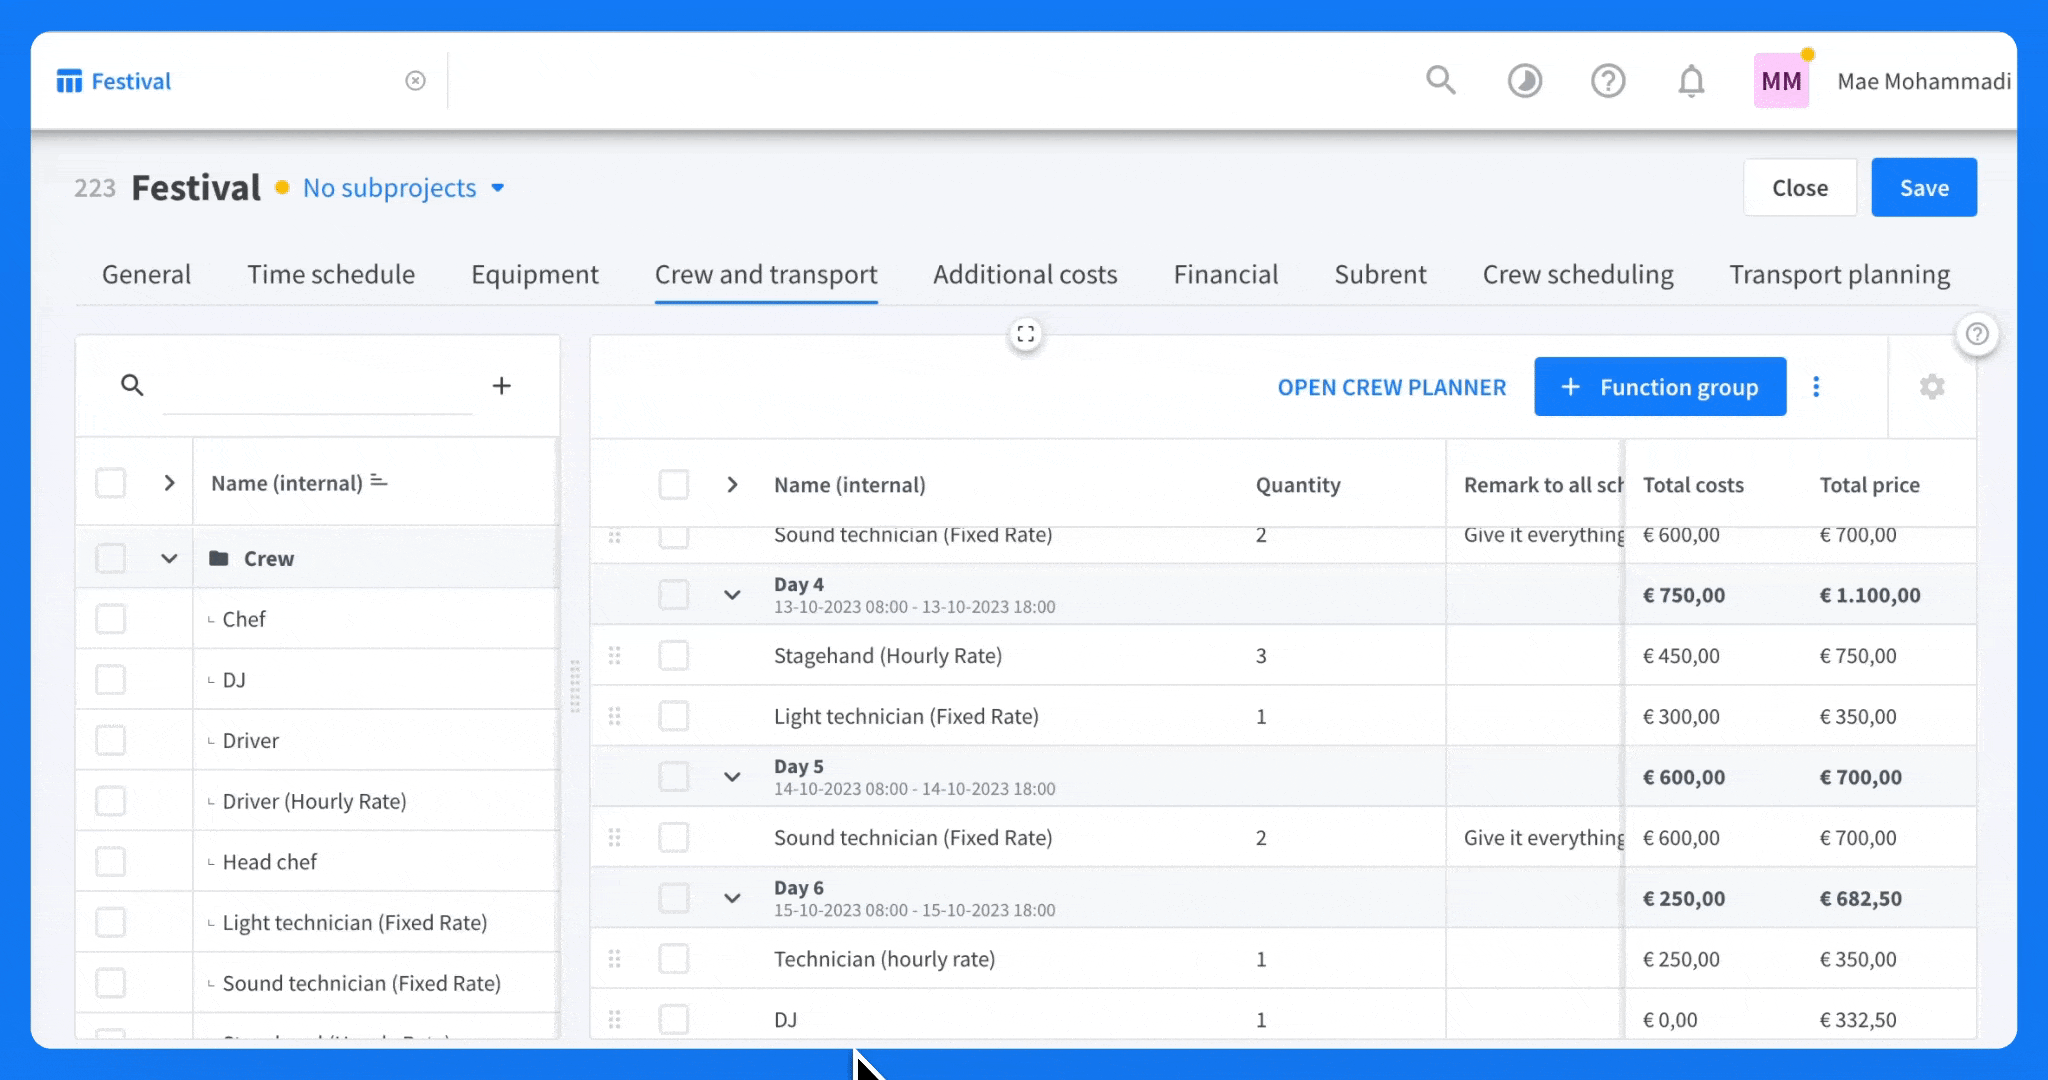Open the three-dot more options menu
This screenshot has width=2048, height=1080.
click(1816, 387)
